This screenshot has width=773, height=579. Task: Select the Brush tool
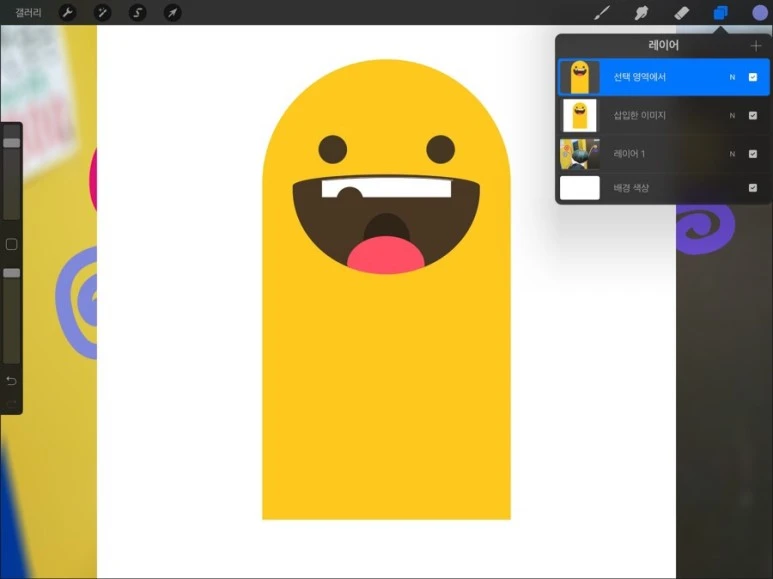tap(602, 13)
